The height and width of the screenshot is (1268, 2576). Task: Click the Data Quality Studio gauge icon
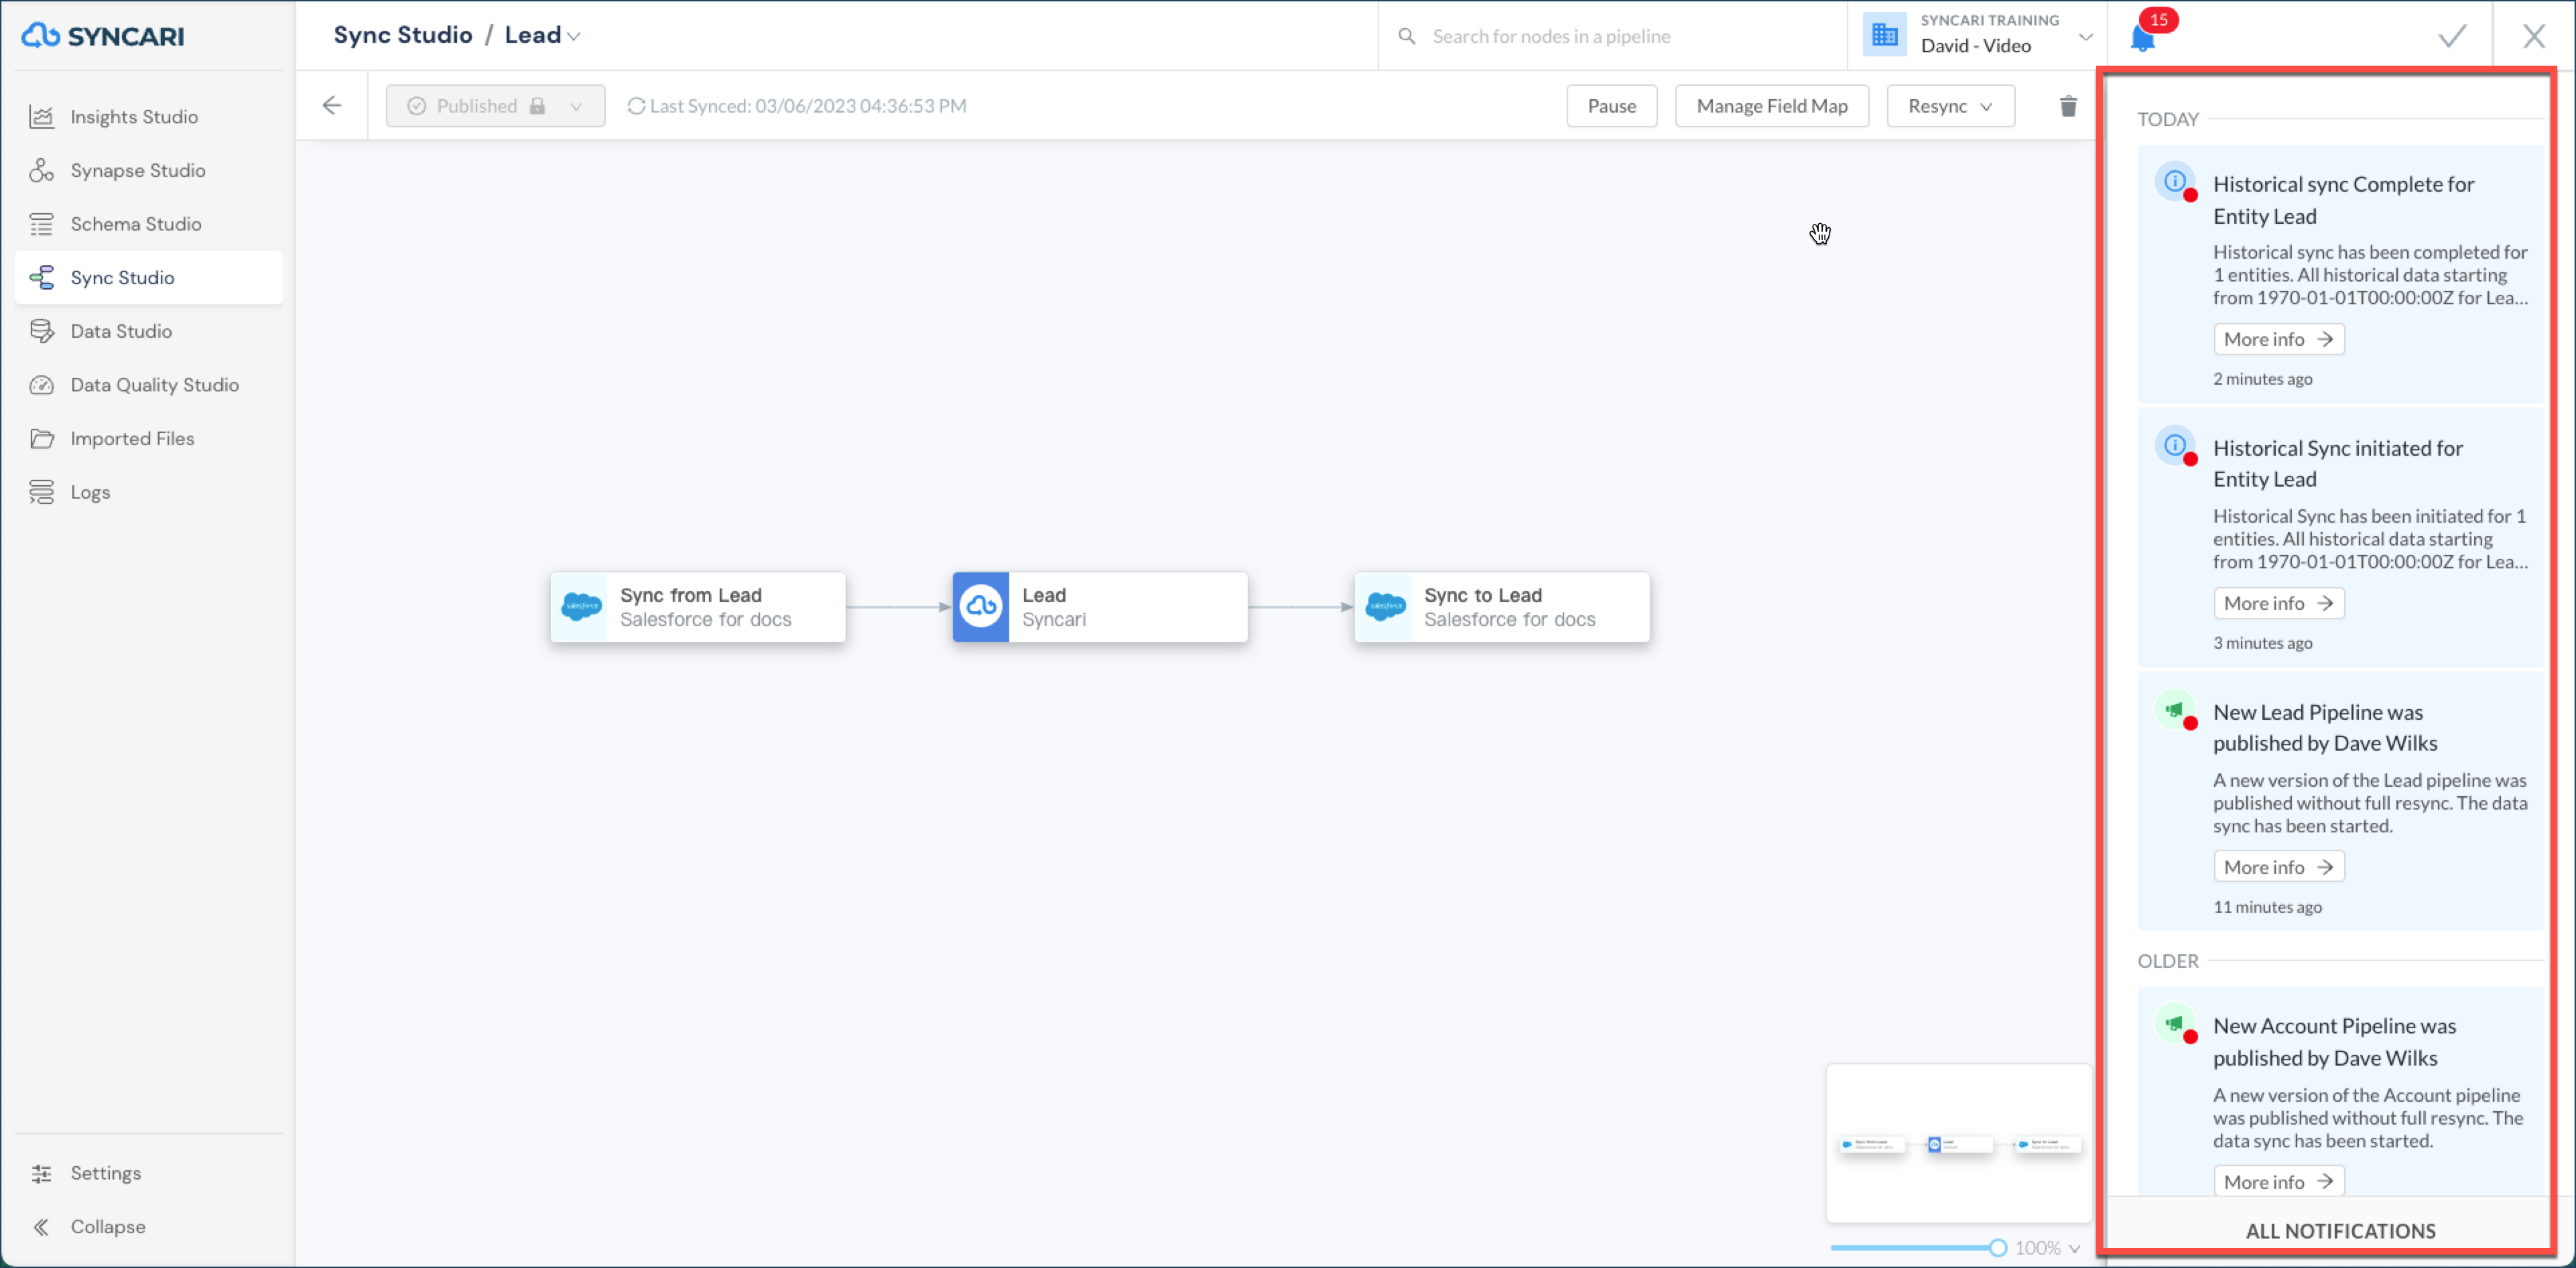click(42, 385)
